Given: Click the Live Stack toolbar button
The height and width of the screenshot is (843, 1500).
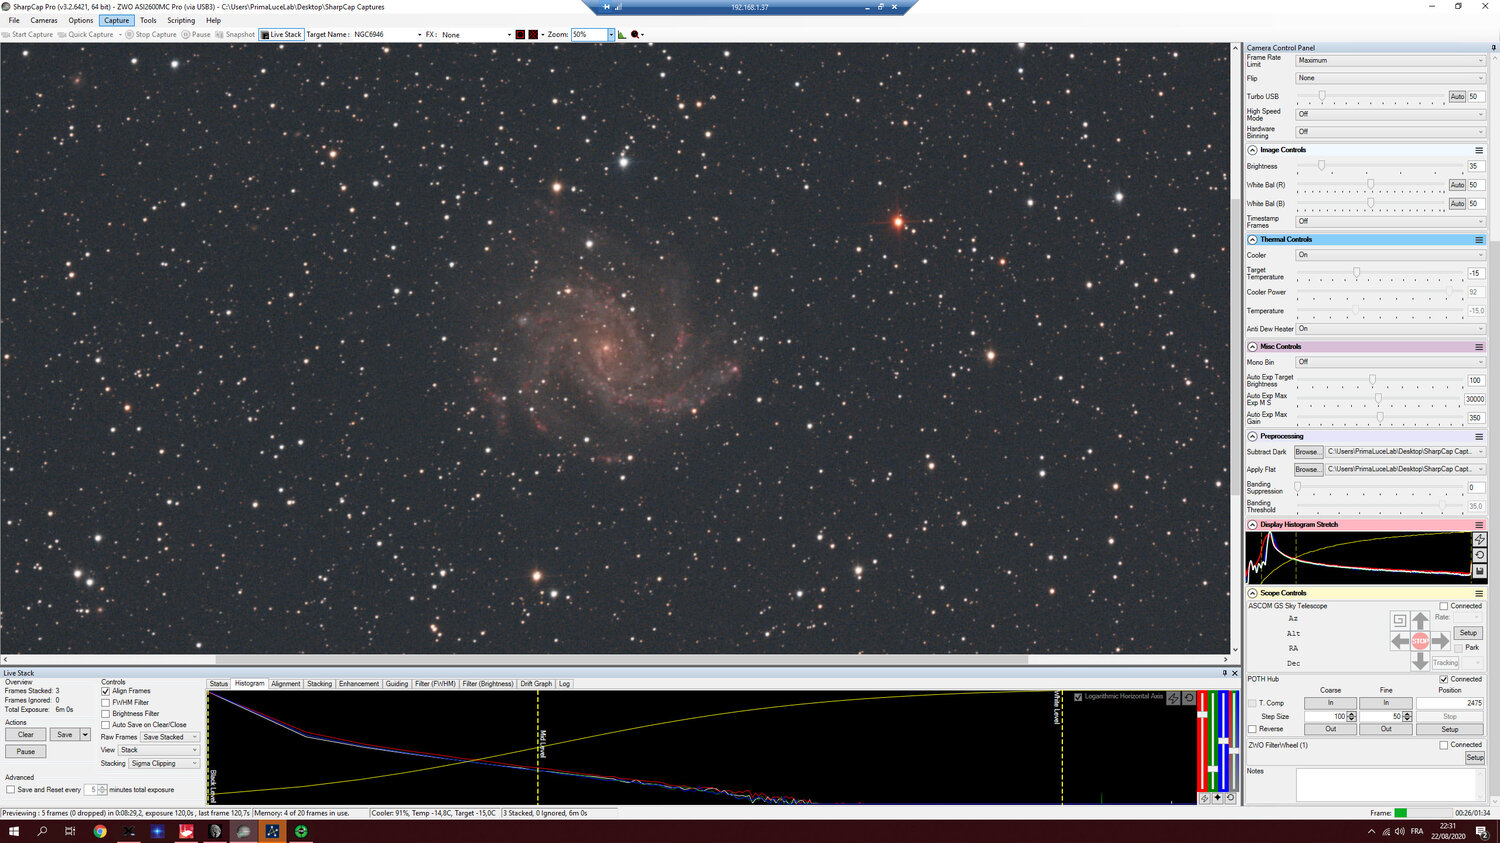Looking at the screenshot, I should point(281,34).
